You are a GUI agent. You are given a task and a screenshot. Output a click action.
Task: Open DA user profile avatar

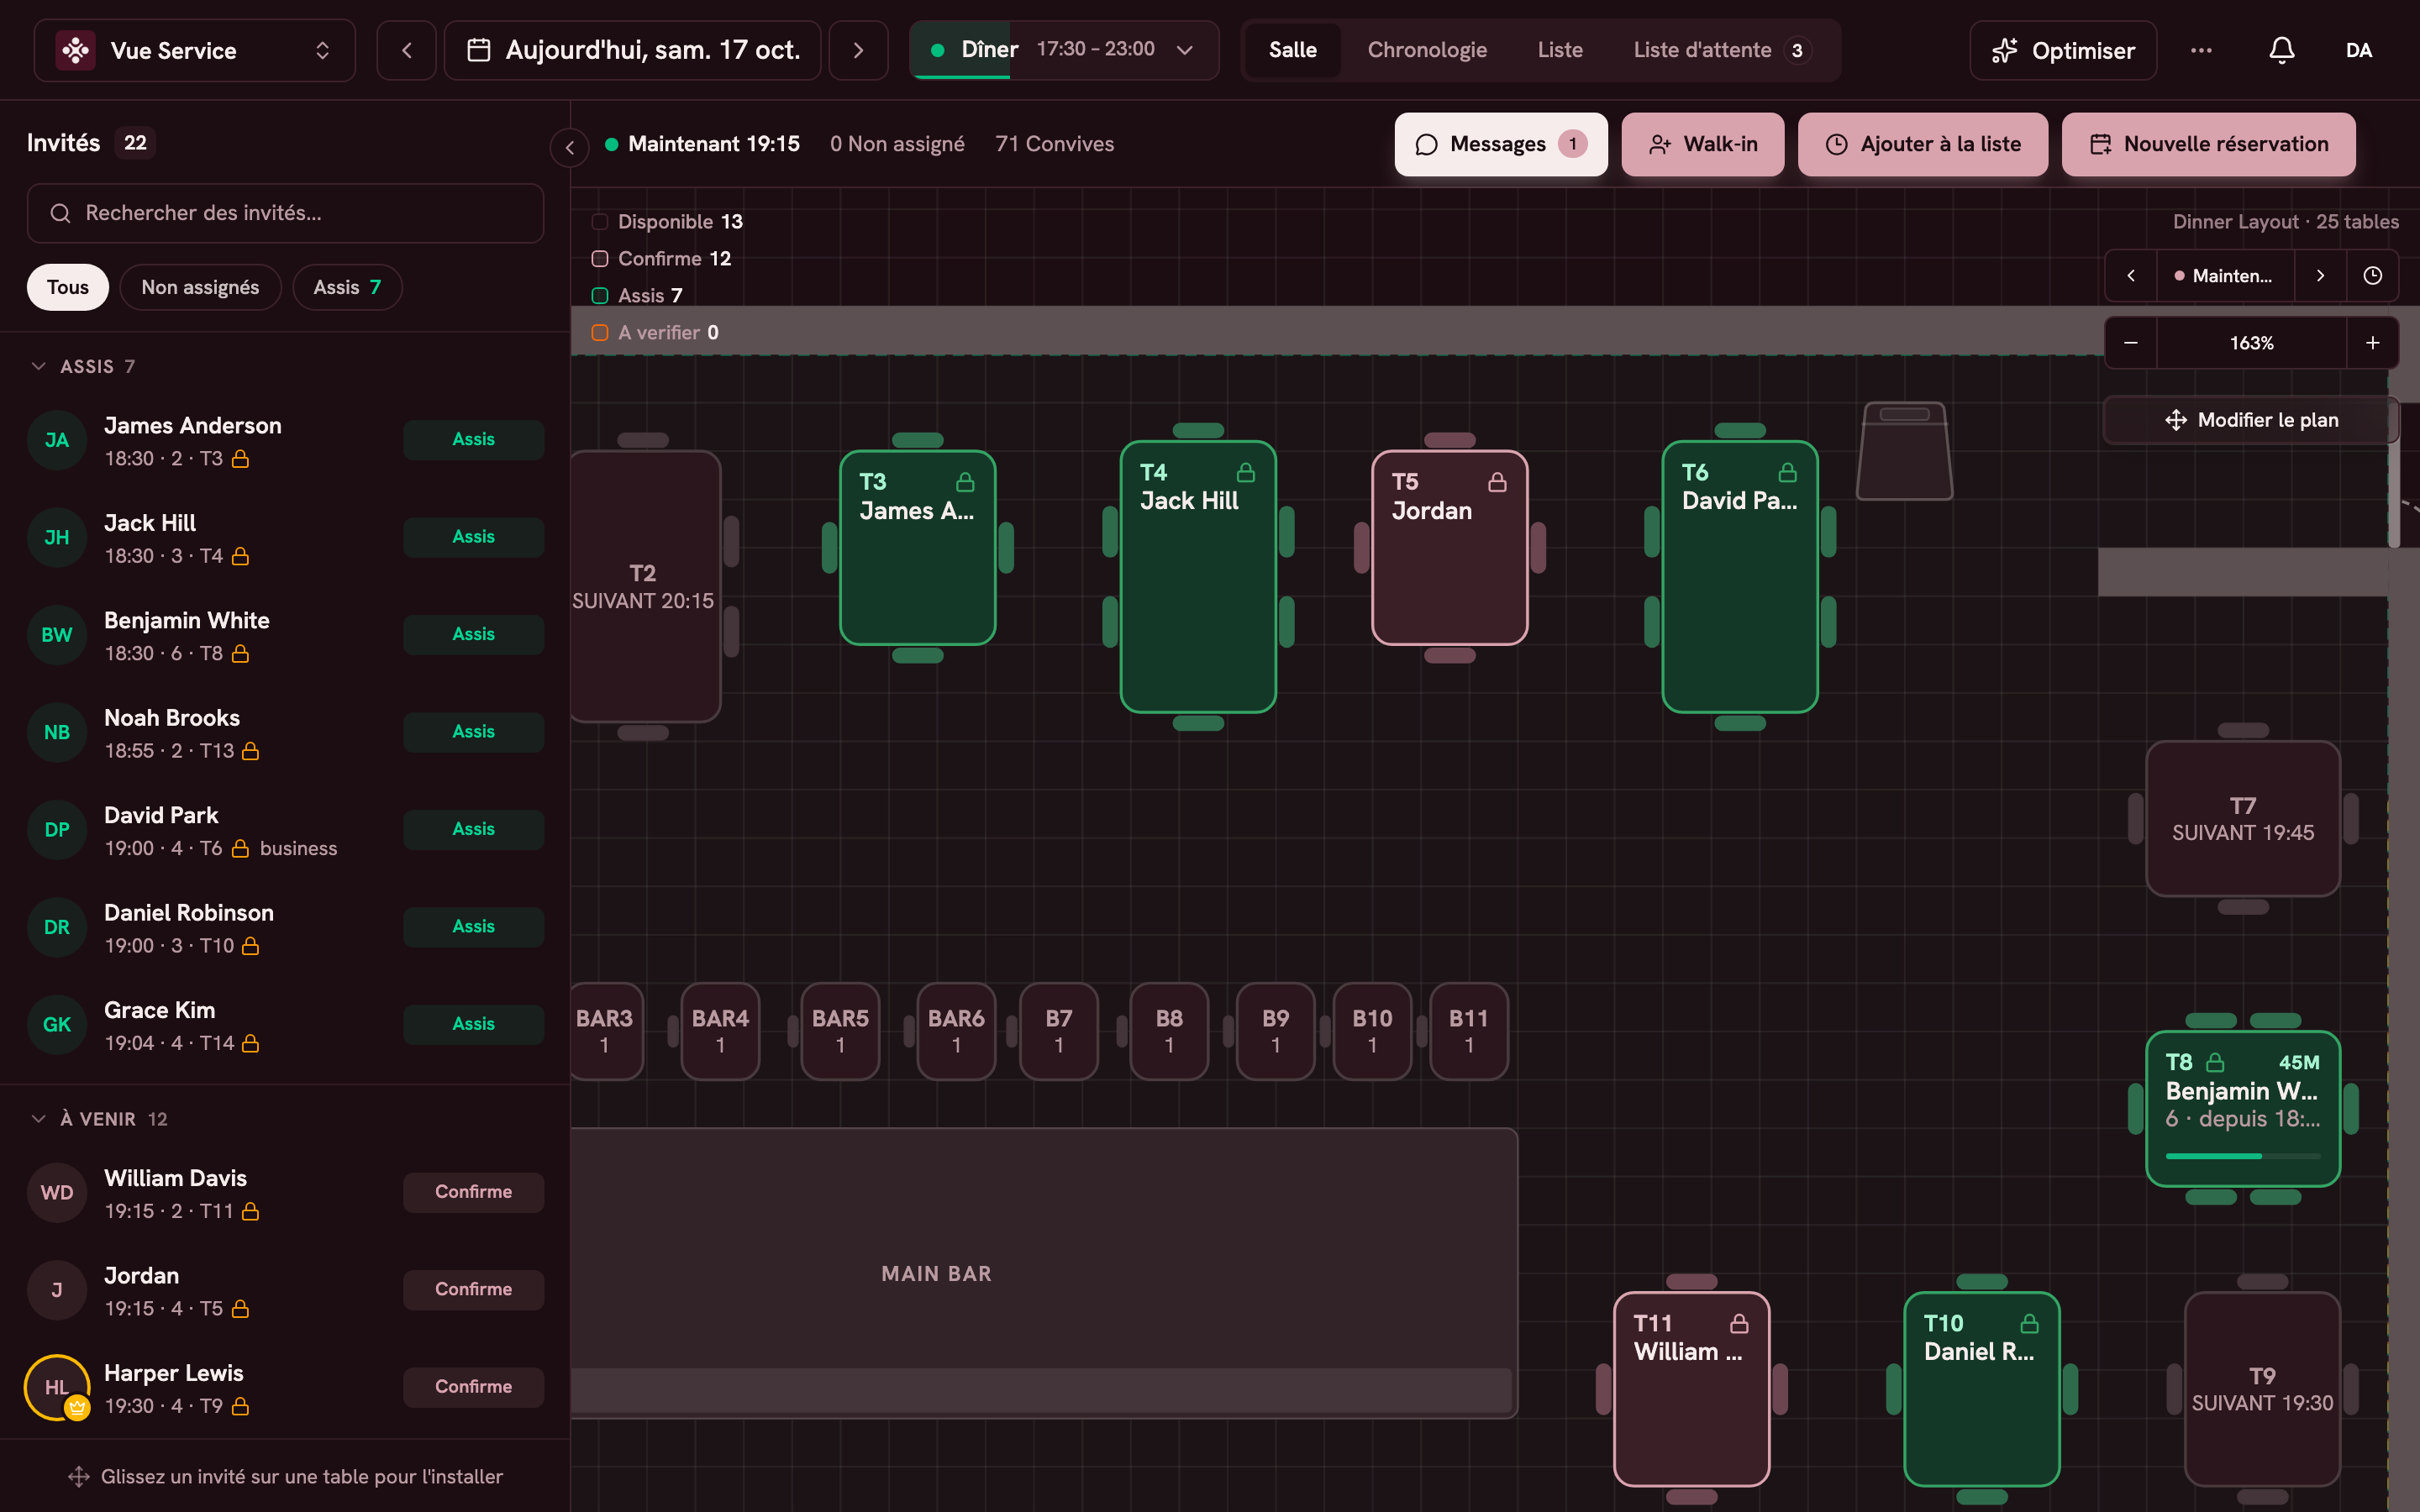click(2358, 50)
